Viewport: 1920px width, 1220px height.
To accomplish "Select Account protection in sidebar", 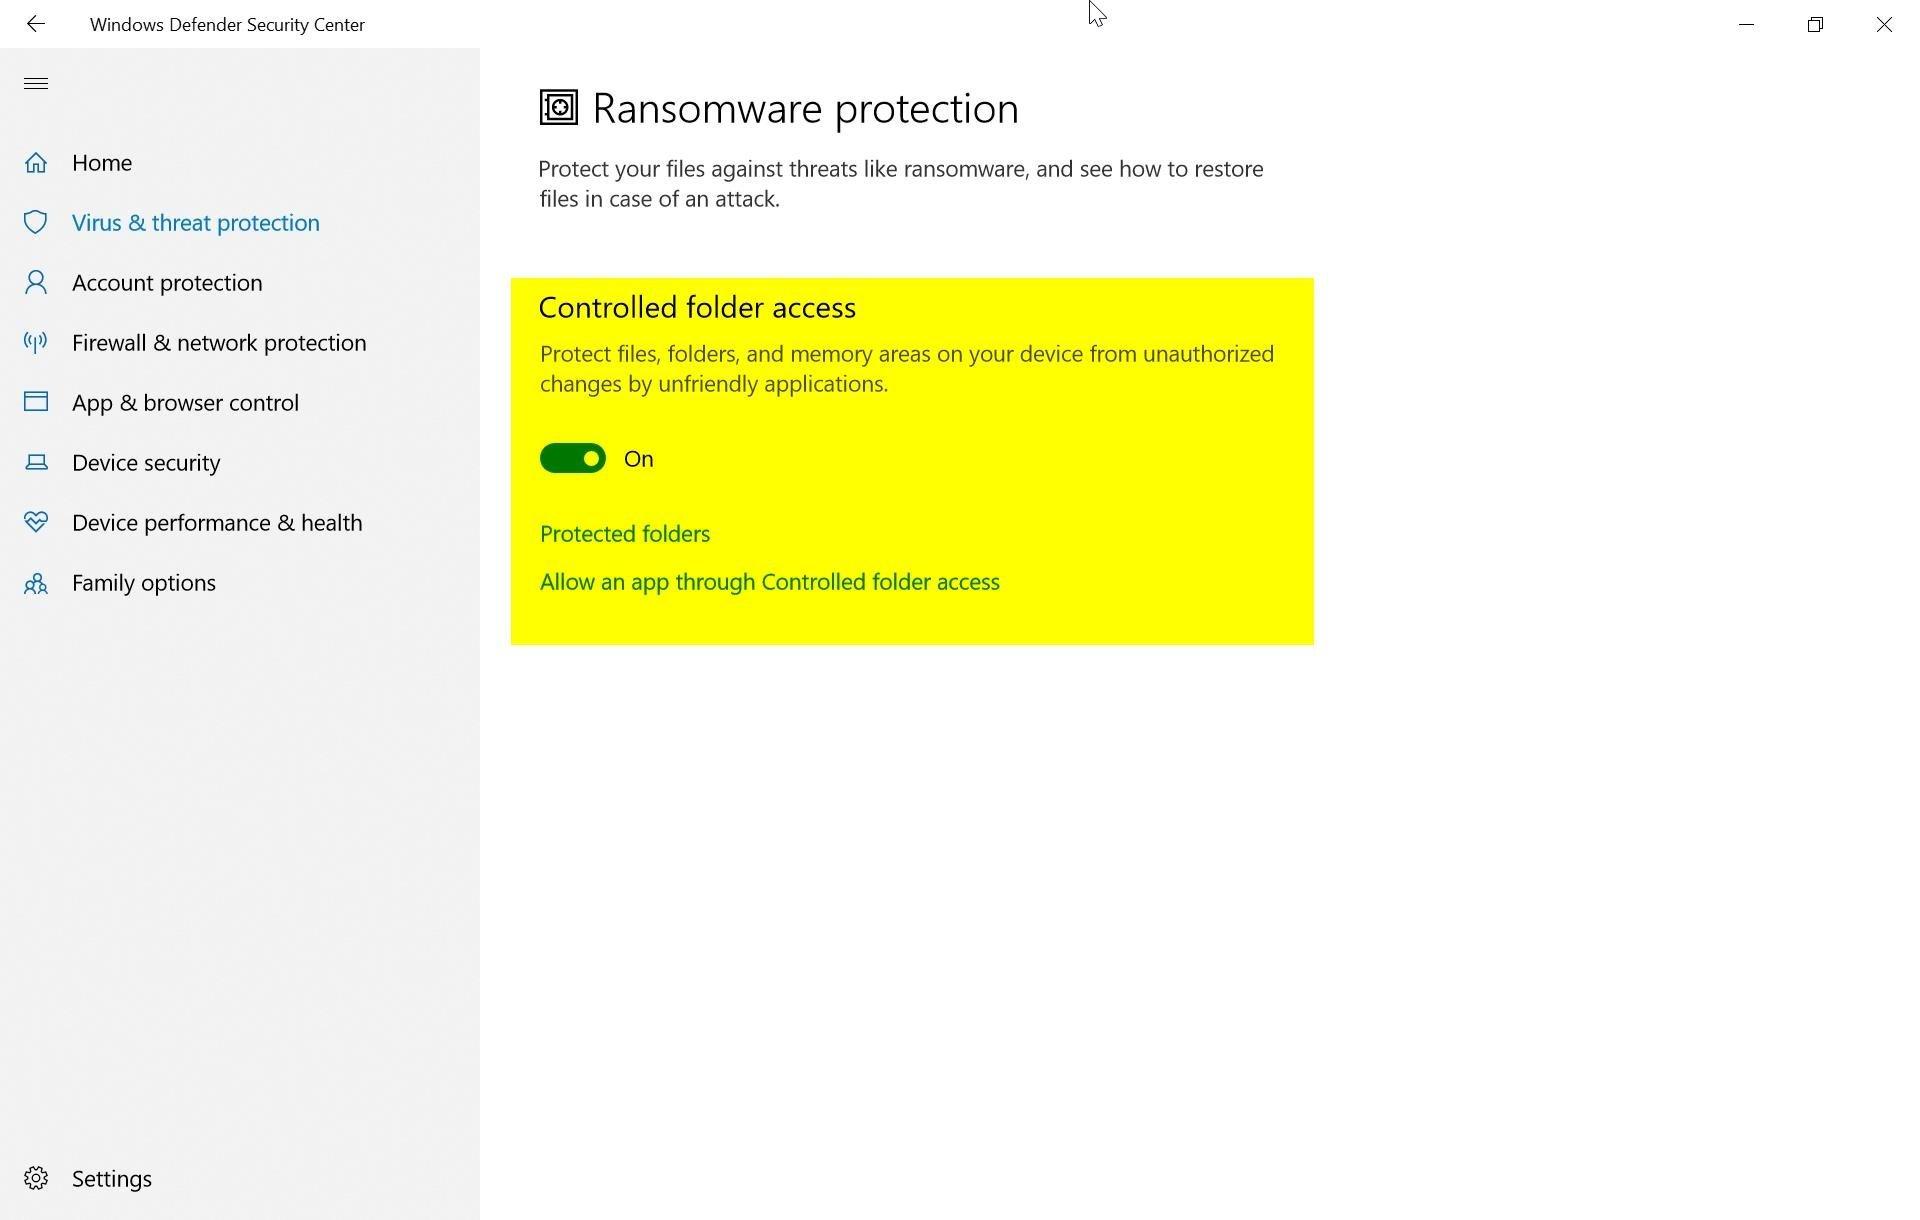I will 167,282.
